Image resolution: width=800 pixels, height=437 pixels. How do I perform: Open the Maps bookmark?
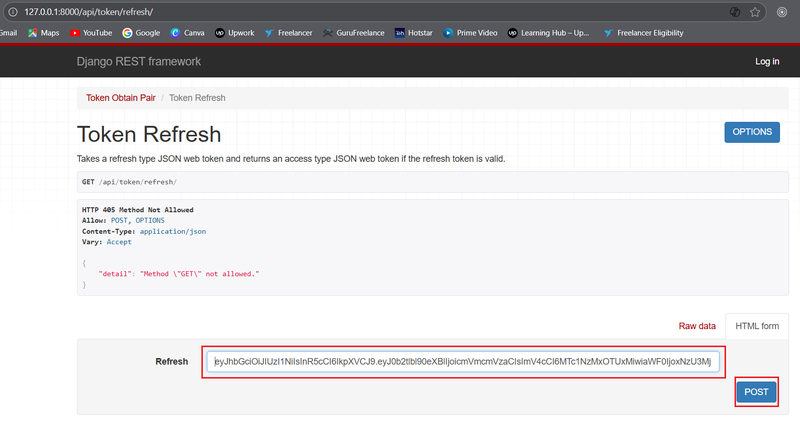(43, 33)
